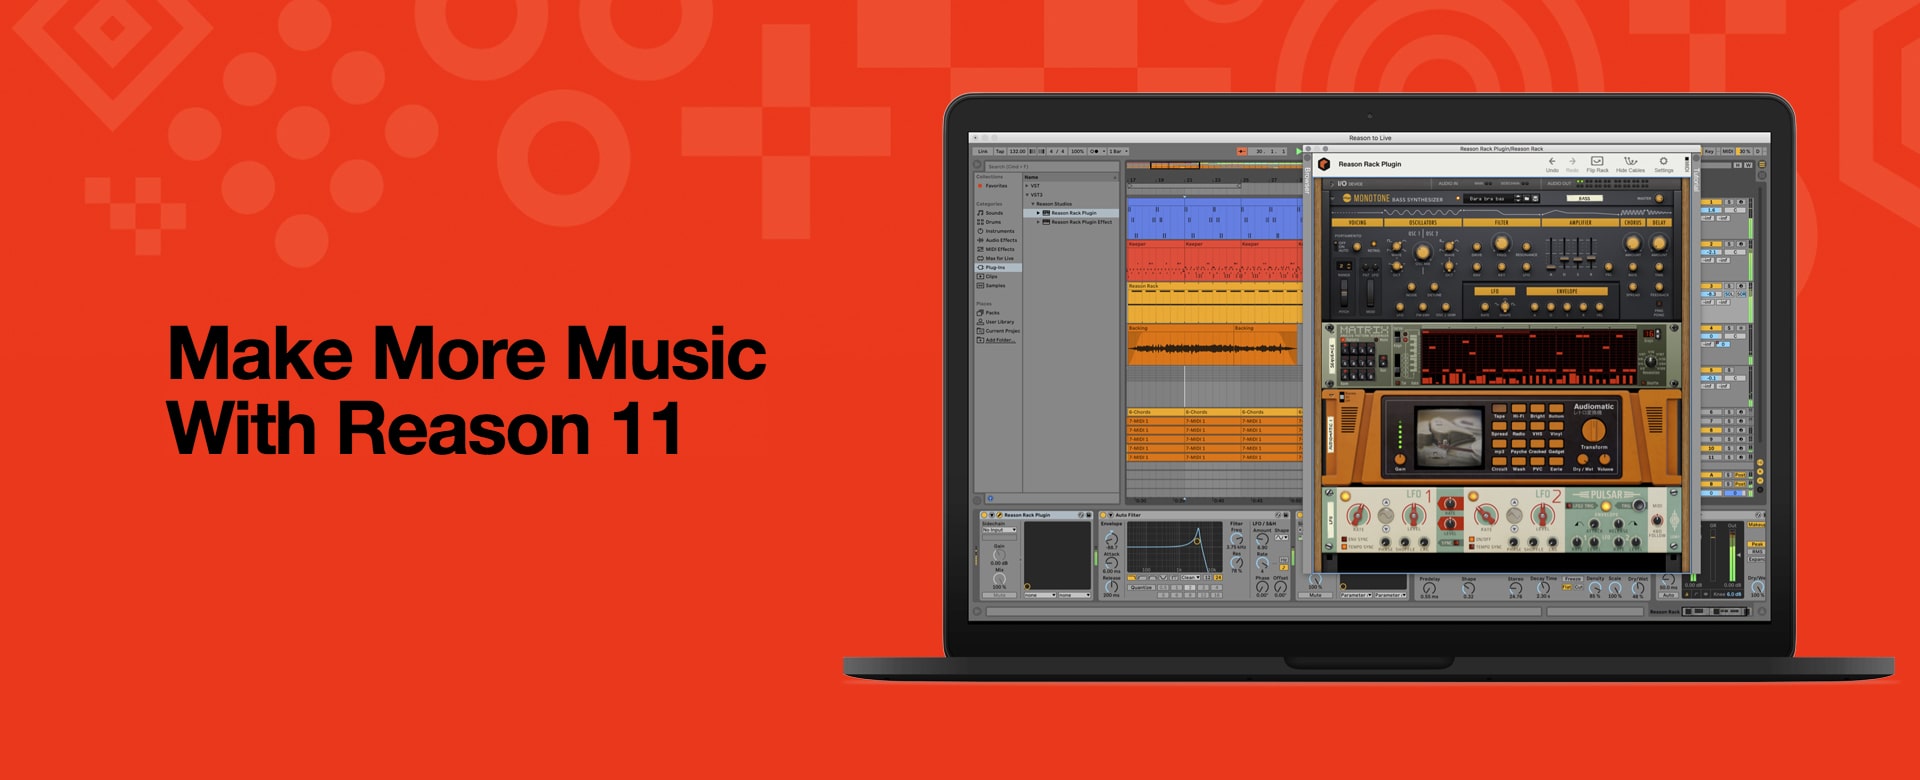
Task: Toggle track 1 activator in mixer
Action: 1712,203
